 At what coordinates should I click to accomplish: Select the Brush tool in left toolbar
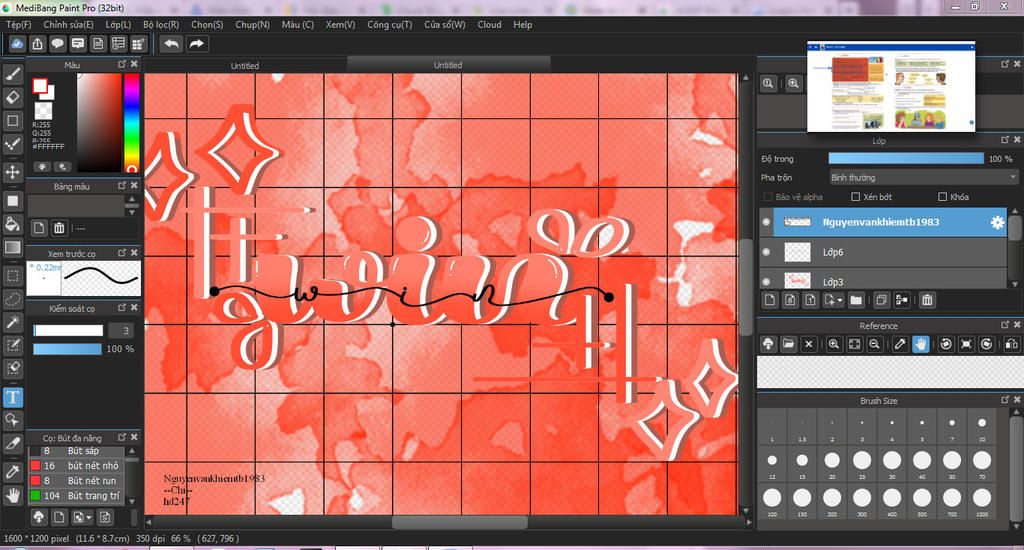[x=12, y=74]
